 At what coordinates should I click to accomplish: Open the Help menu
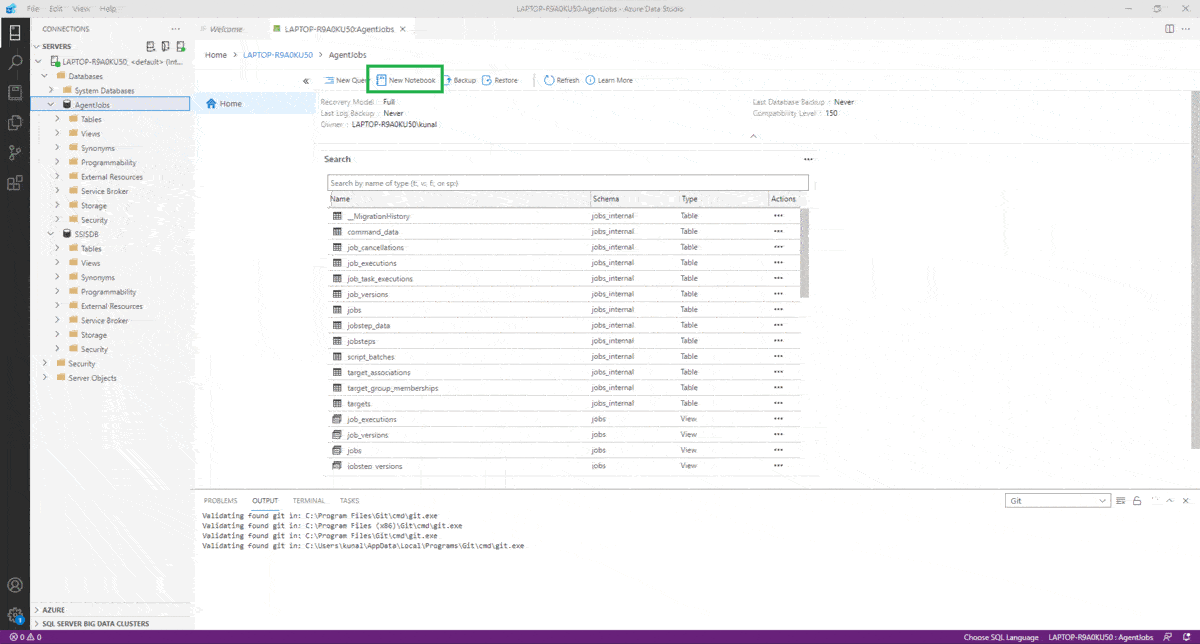[108, 8]
